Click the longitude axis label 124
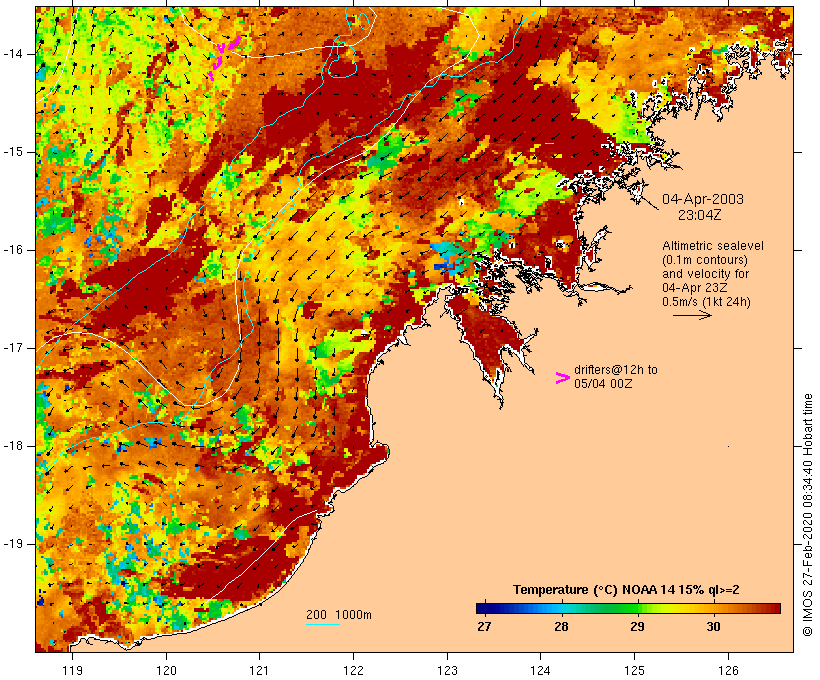This screenshot has width=820, height=680. coord(541,670)
